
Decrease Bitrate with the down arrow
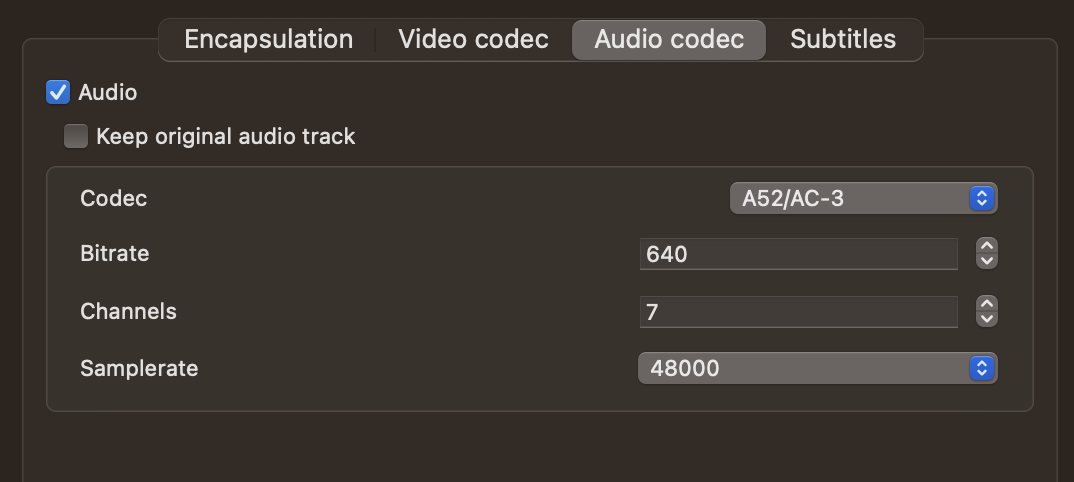[x=987, y=261]
